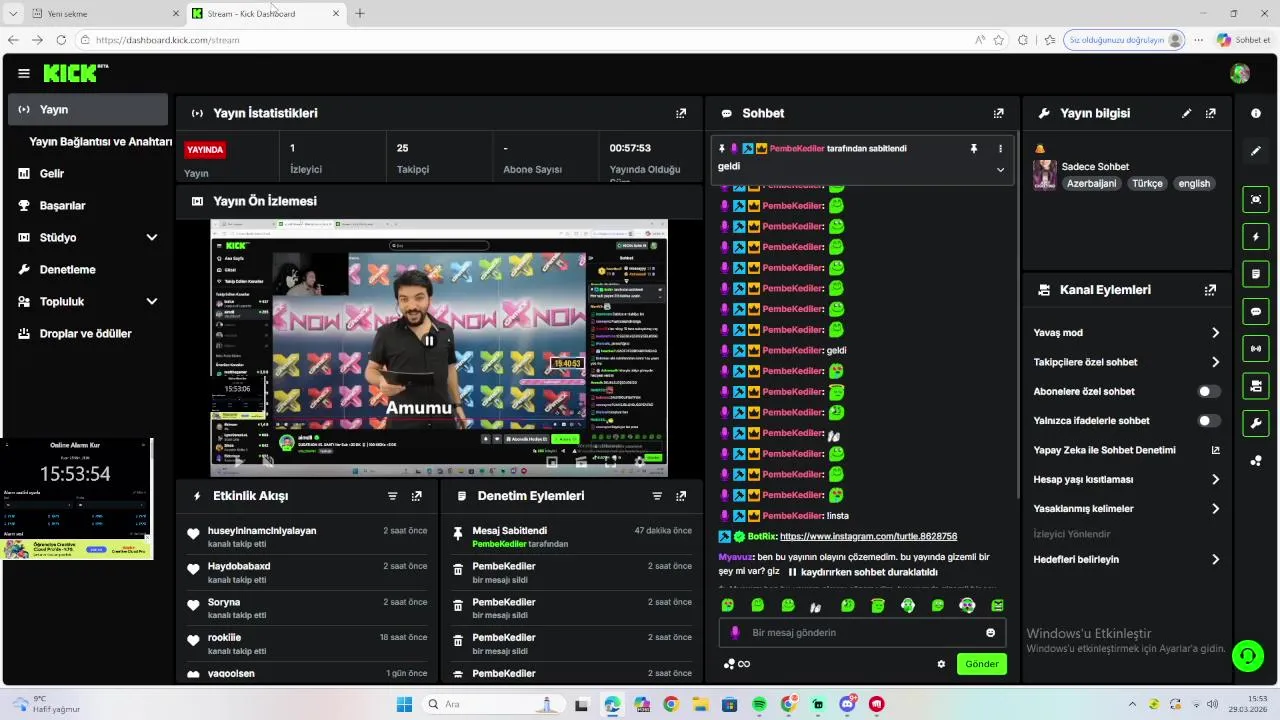Pop out the Yayın bilgisi panel
The width and height of the screenshot is (1280, 720).
tap(1210, 113)
